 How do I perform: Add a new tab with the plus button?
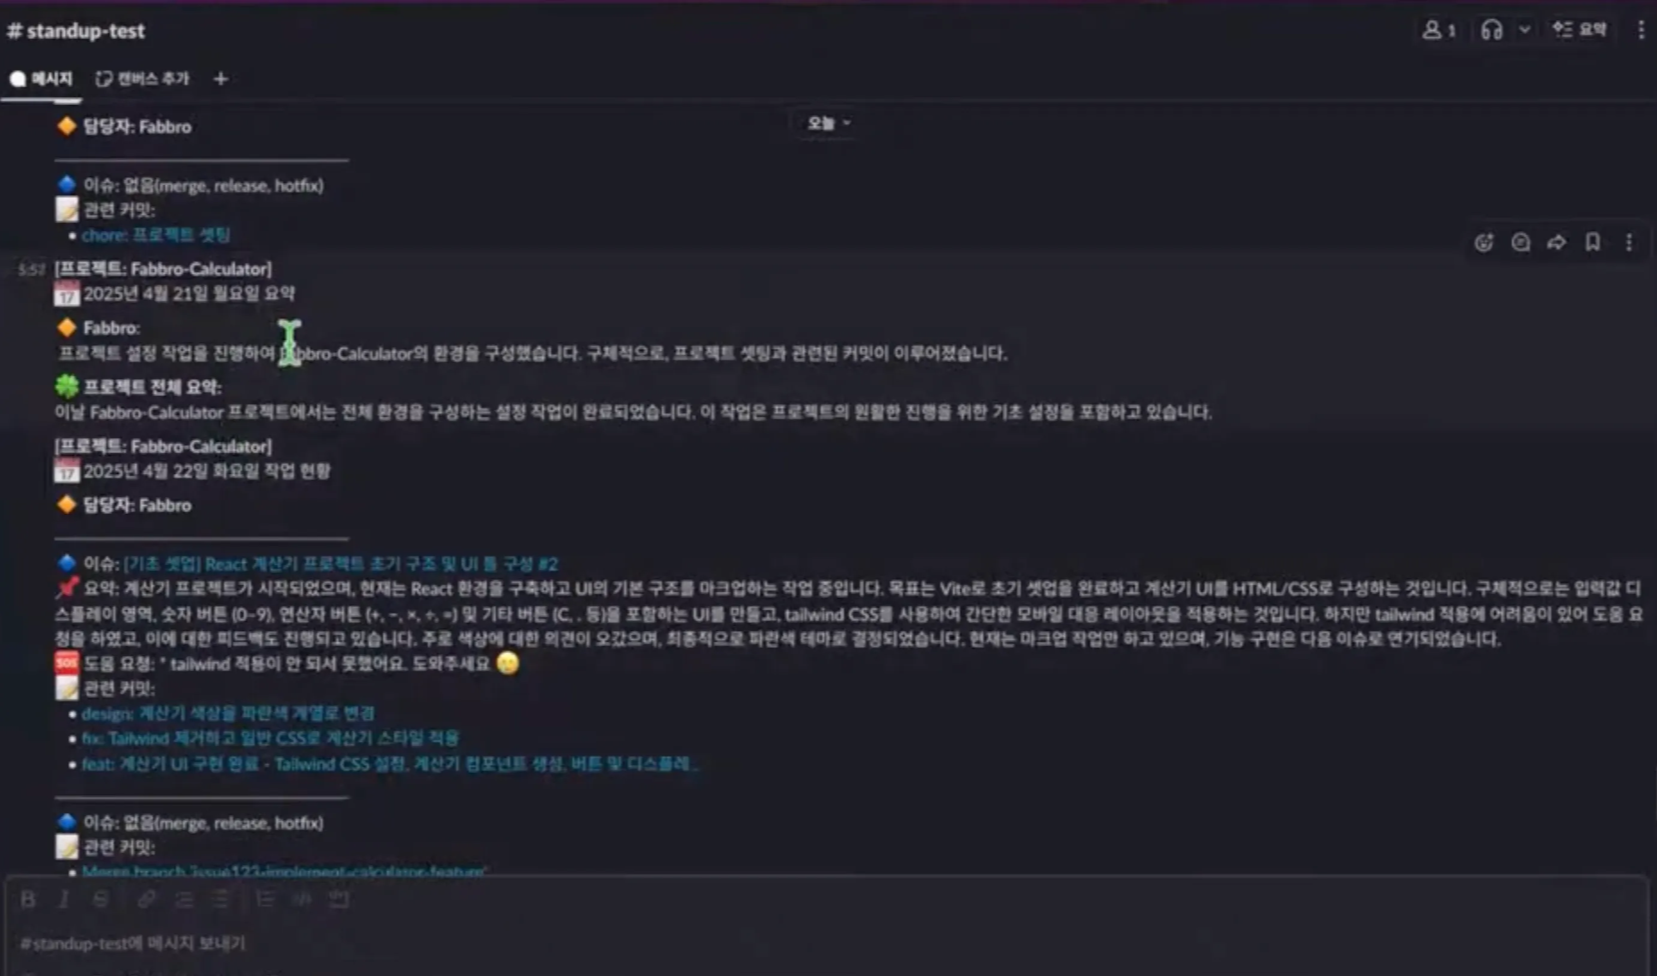click(220, 79)
